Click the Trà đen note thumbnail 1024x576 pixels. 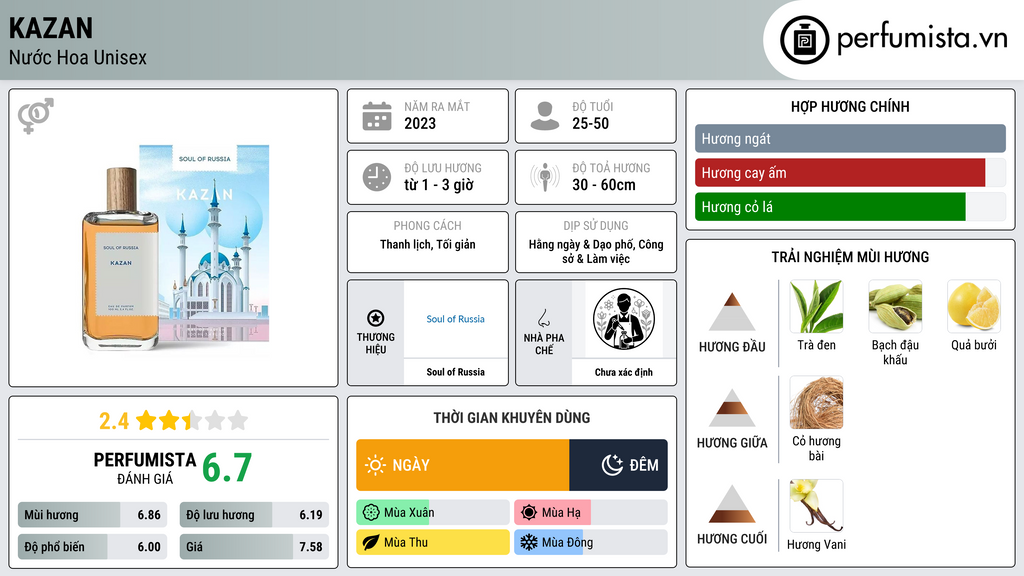coord(816,306)
